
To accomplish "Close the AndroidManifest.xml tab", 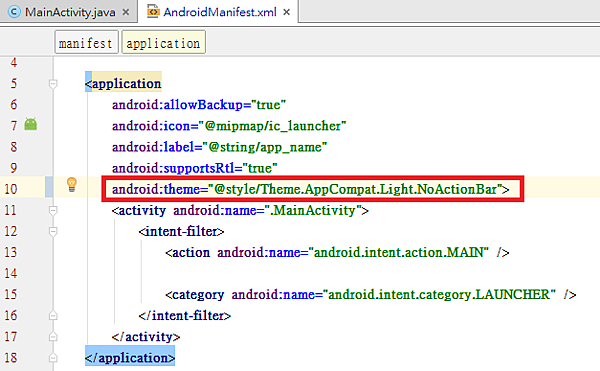I will click(x=286, y=12).
